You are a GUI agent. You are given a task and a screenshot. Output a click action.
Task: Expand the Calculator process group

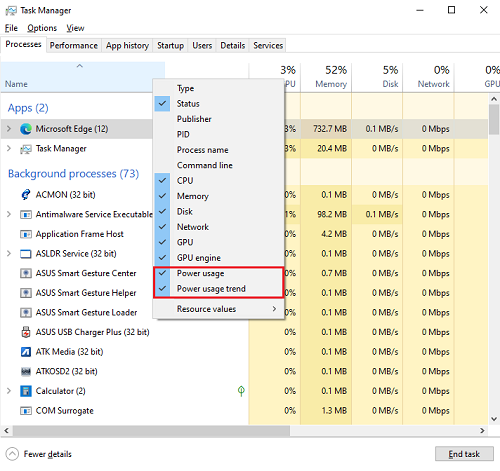coord(9,391)
